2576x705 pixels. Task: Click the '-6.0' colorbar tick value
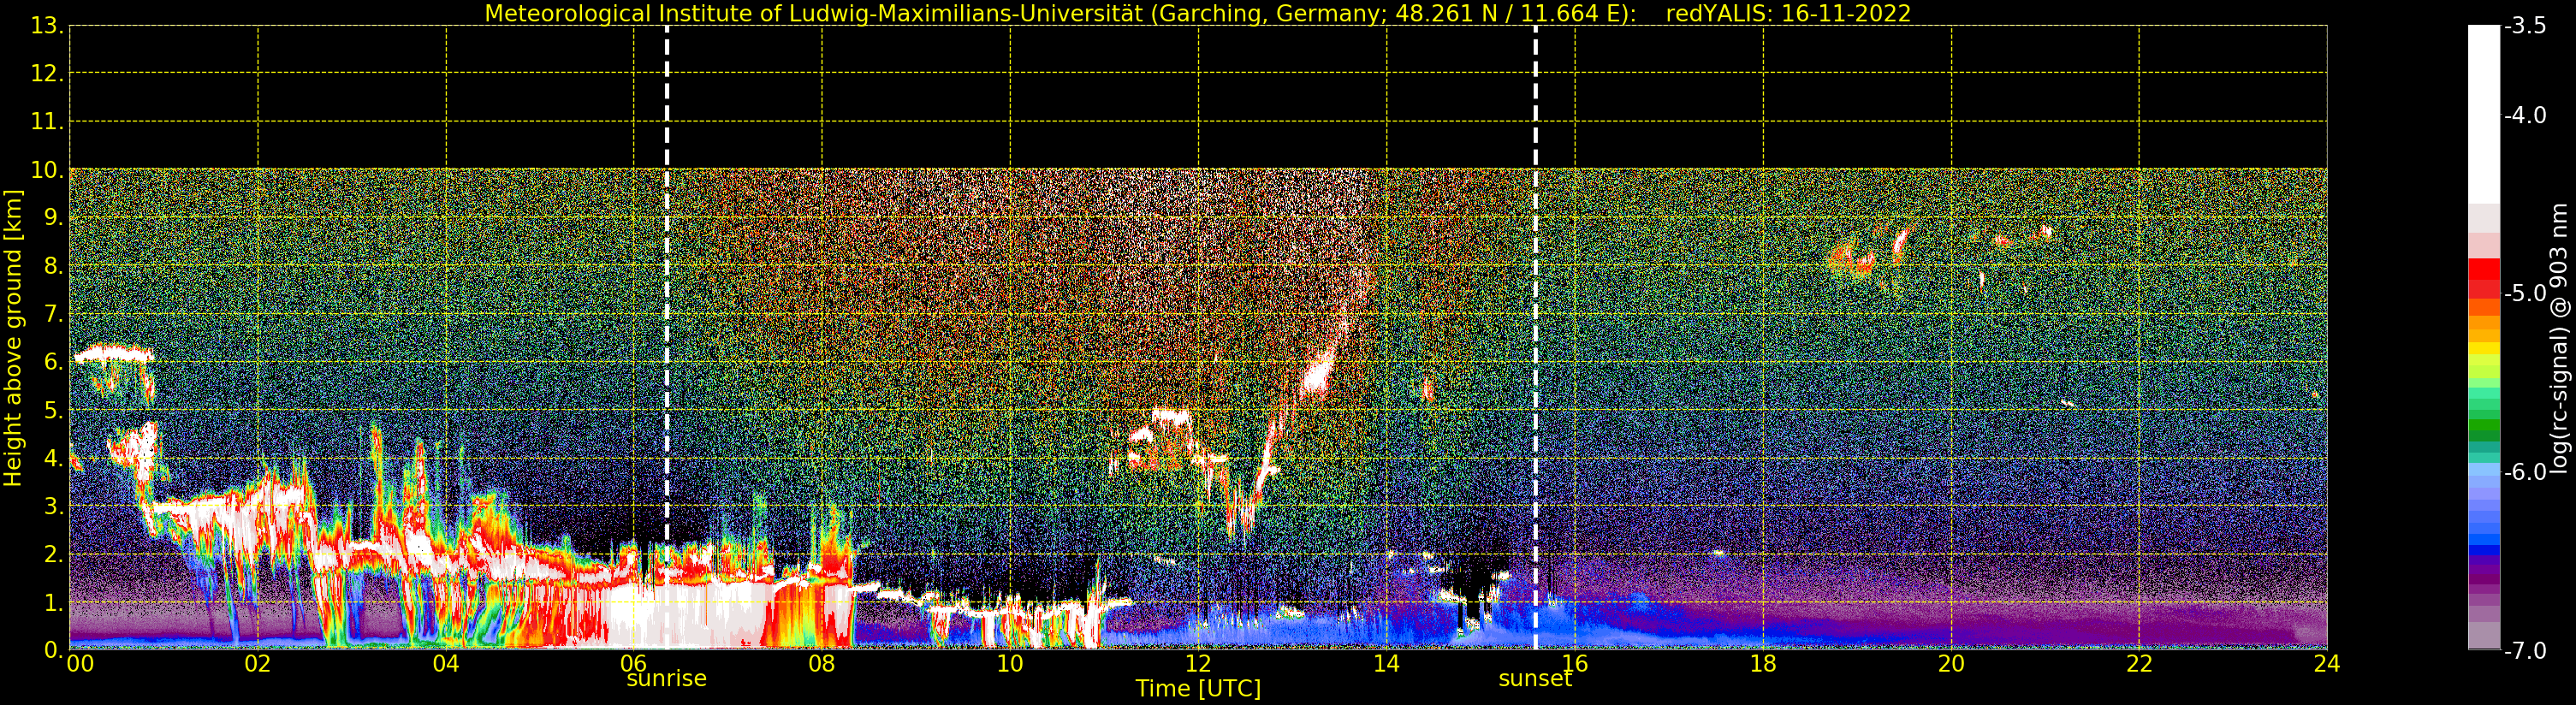point(2525,472)
